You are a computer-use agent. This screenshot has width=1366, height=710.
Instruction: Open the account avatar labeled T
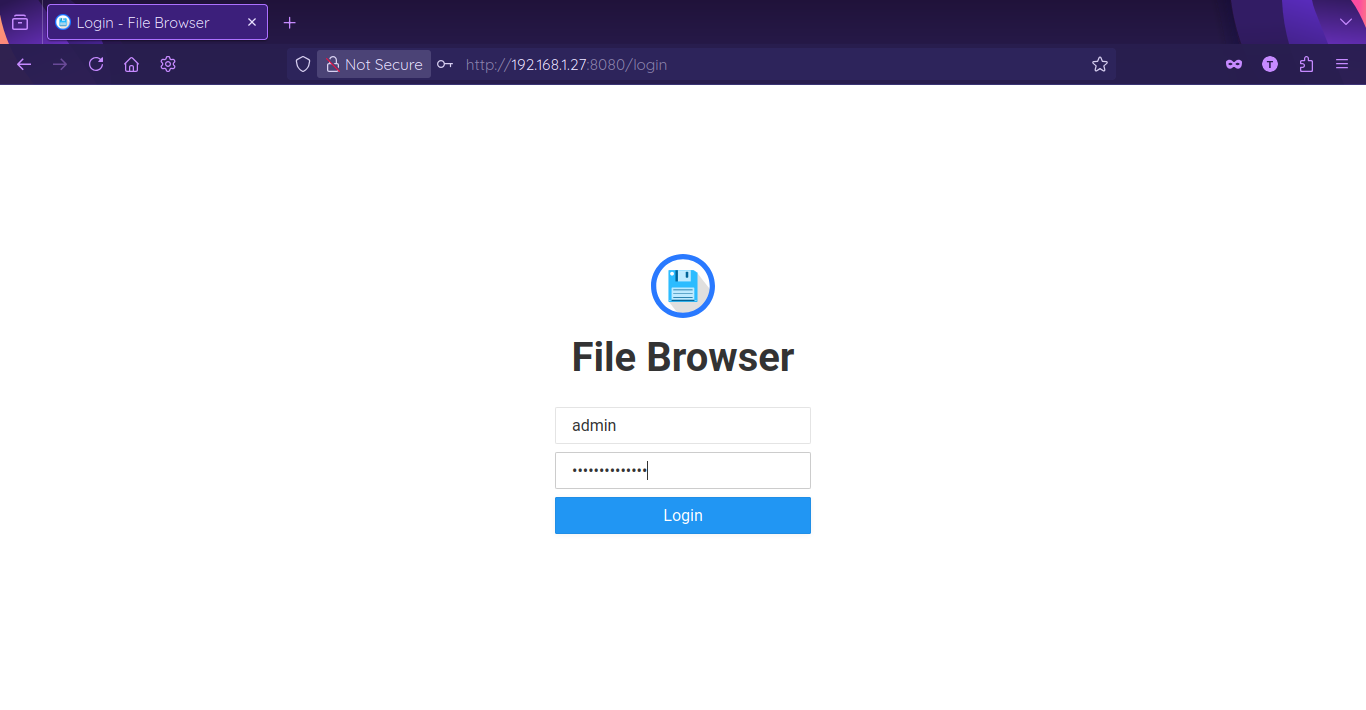pos(1270,64)
